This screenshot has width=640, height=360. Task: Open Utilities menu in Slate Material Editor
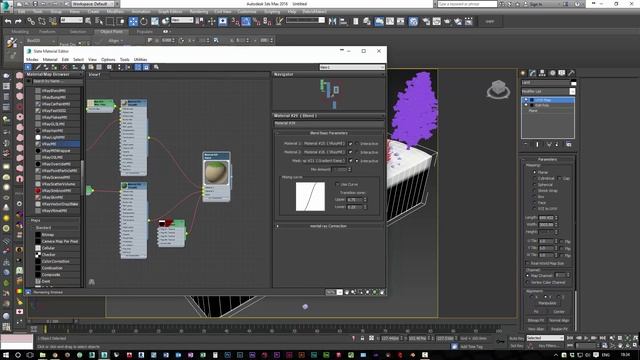[140, 60]
